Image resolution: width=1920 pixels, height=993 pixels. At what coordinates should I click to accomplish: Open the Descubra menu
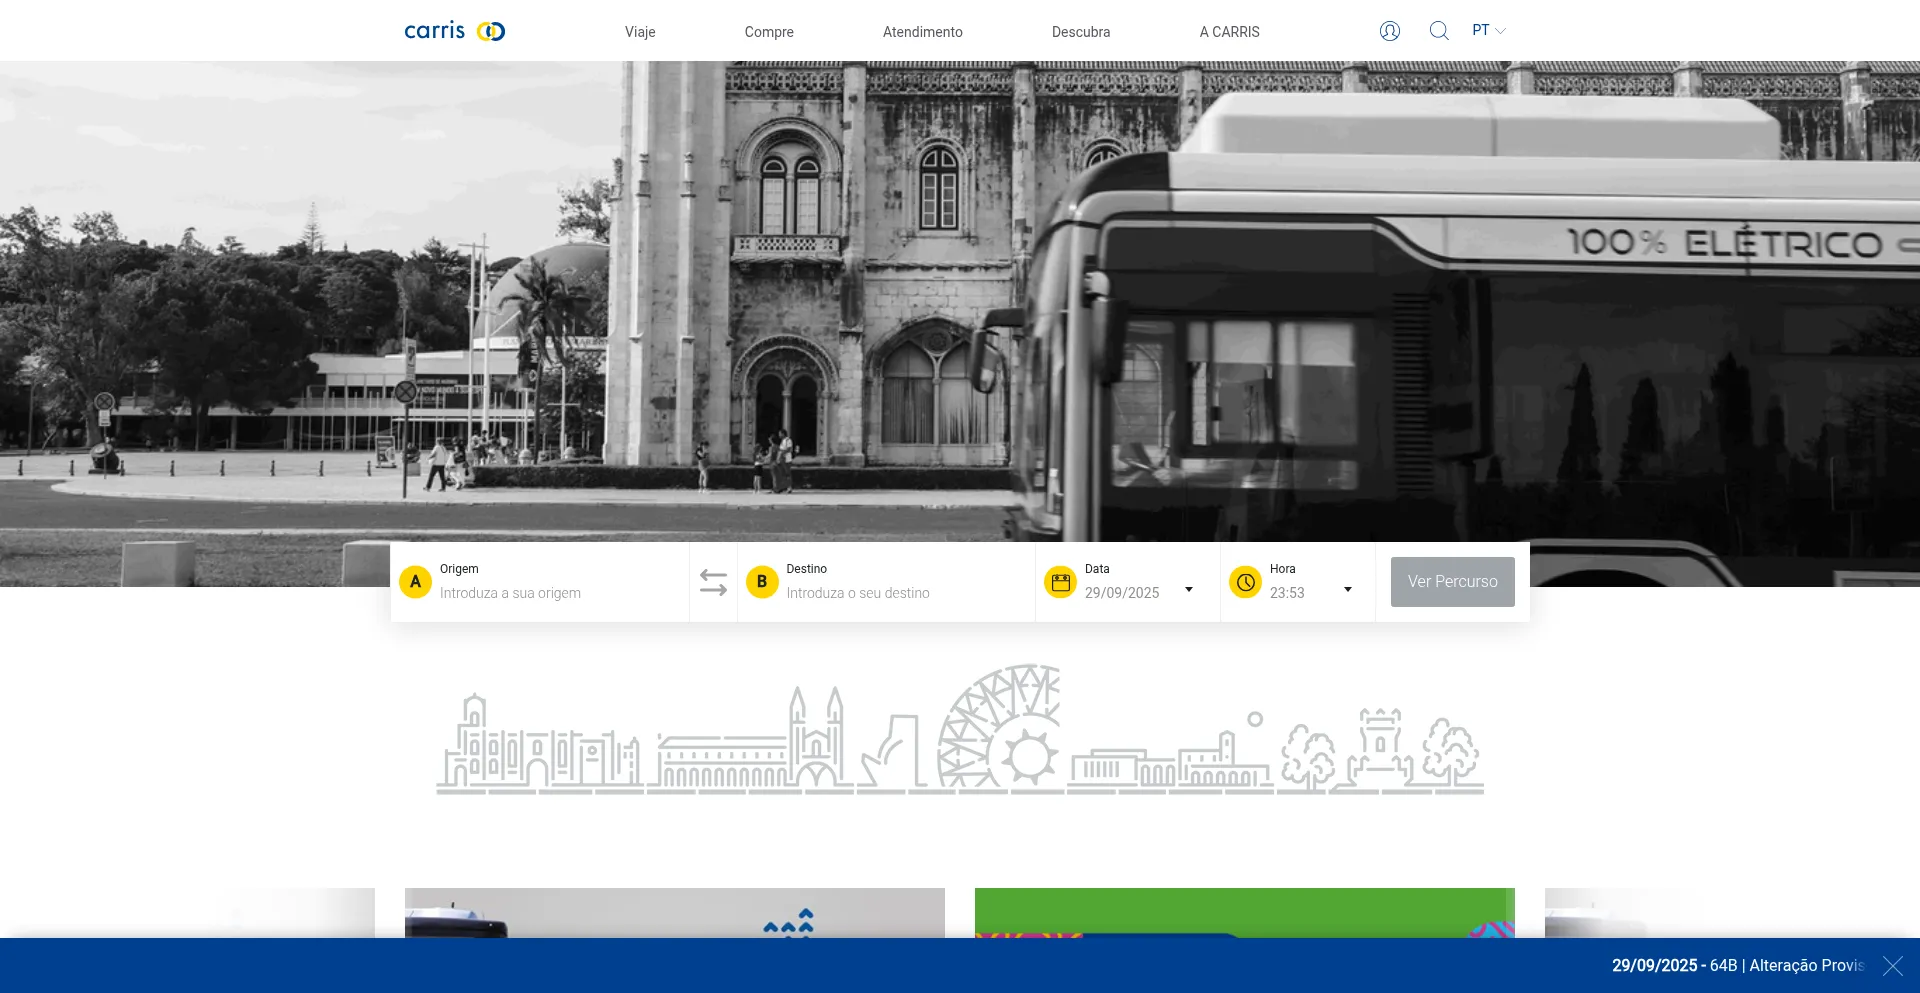pyautogui.click(x=1081, y=32)
